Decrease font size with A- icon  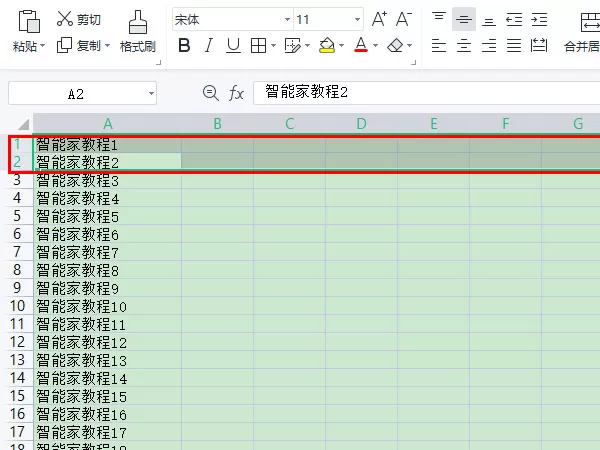pos(404,19)
